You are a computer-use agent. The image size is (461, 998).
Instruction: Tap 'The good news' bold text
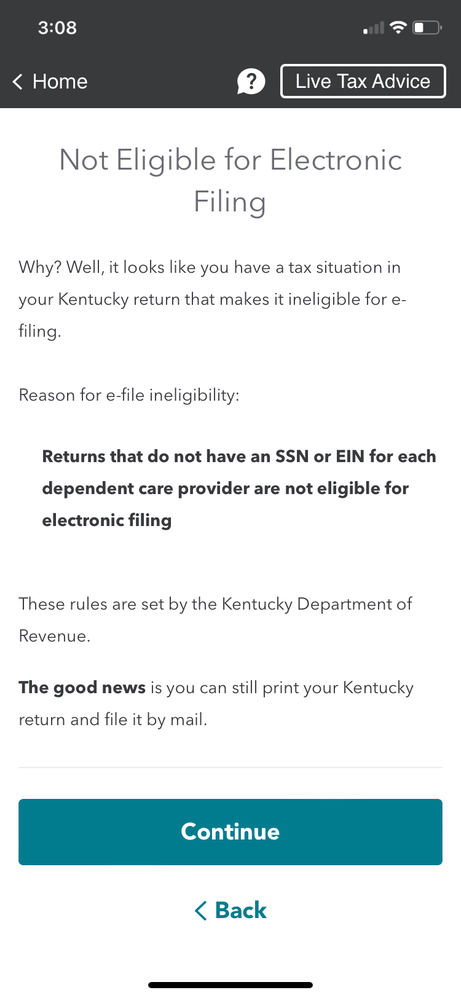pyautogui.click(x=82, y=688)
